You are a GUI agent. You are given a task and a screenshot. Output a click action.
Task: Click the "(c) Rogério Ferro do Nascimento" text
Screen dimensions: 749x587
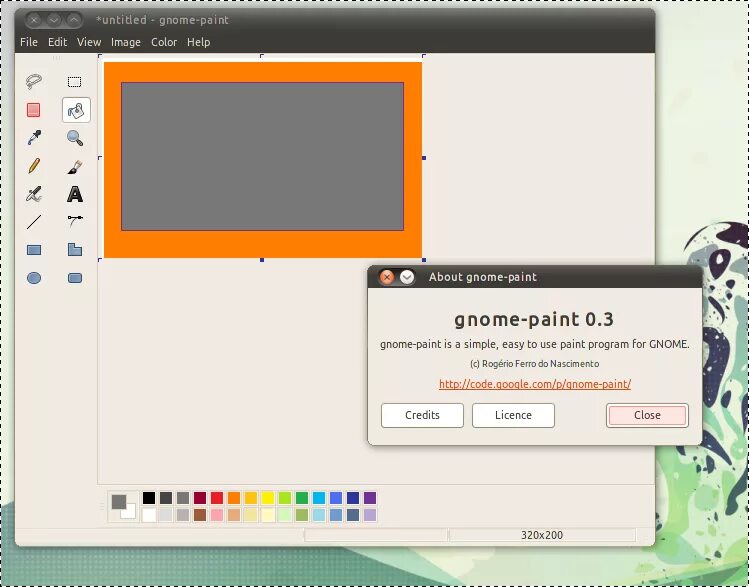pyautogui.click(x=535, y=364)
